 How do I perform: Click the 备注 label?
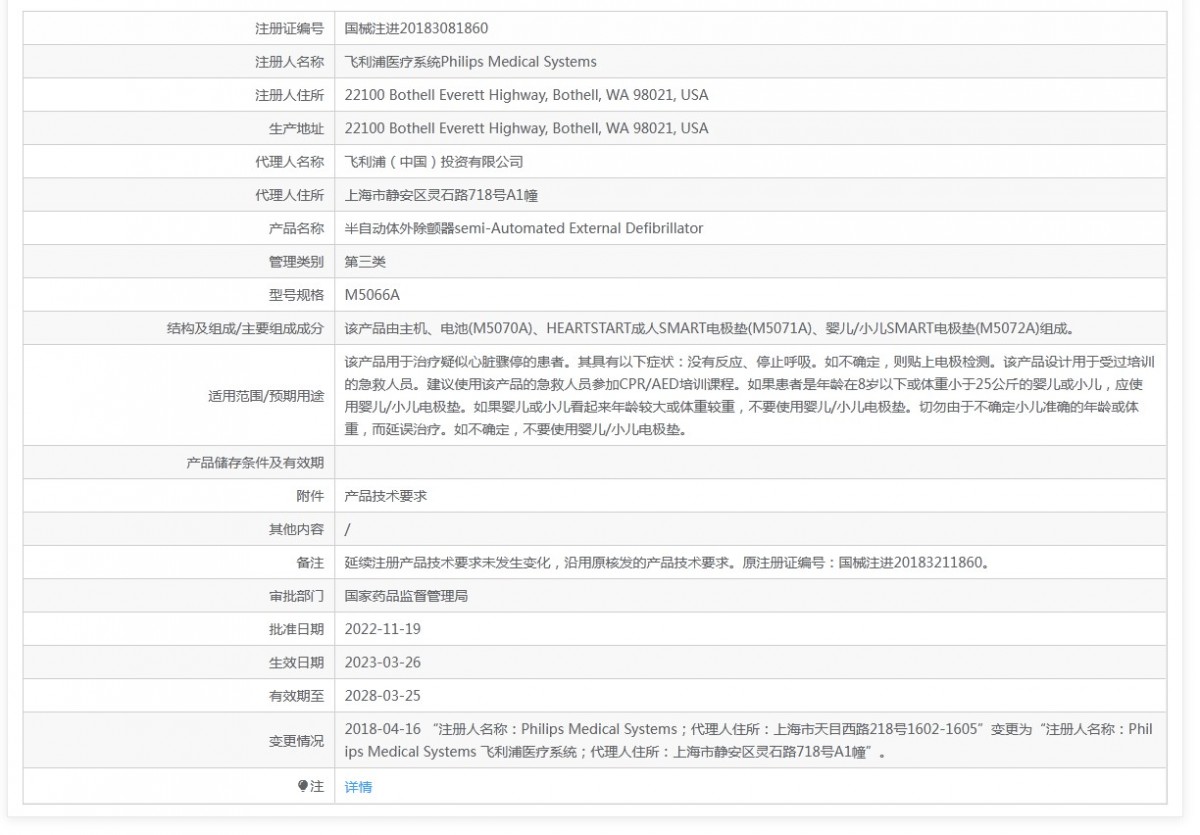click(x=311, y=562)
